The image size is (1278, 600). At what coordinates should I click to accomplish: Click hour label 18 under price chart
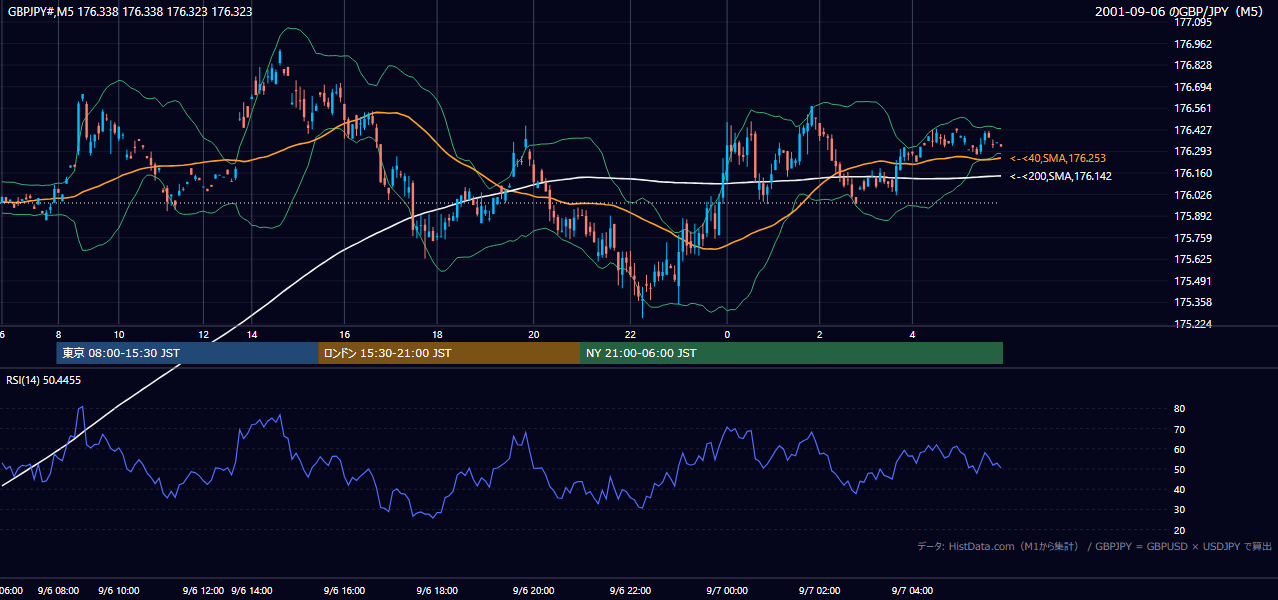(437, 334)
